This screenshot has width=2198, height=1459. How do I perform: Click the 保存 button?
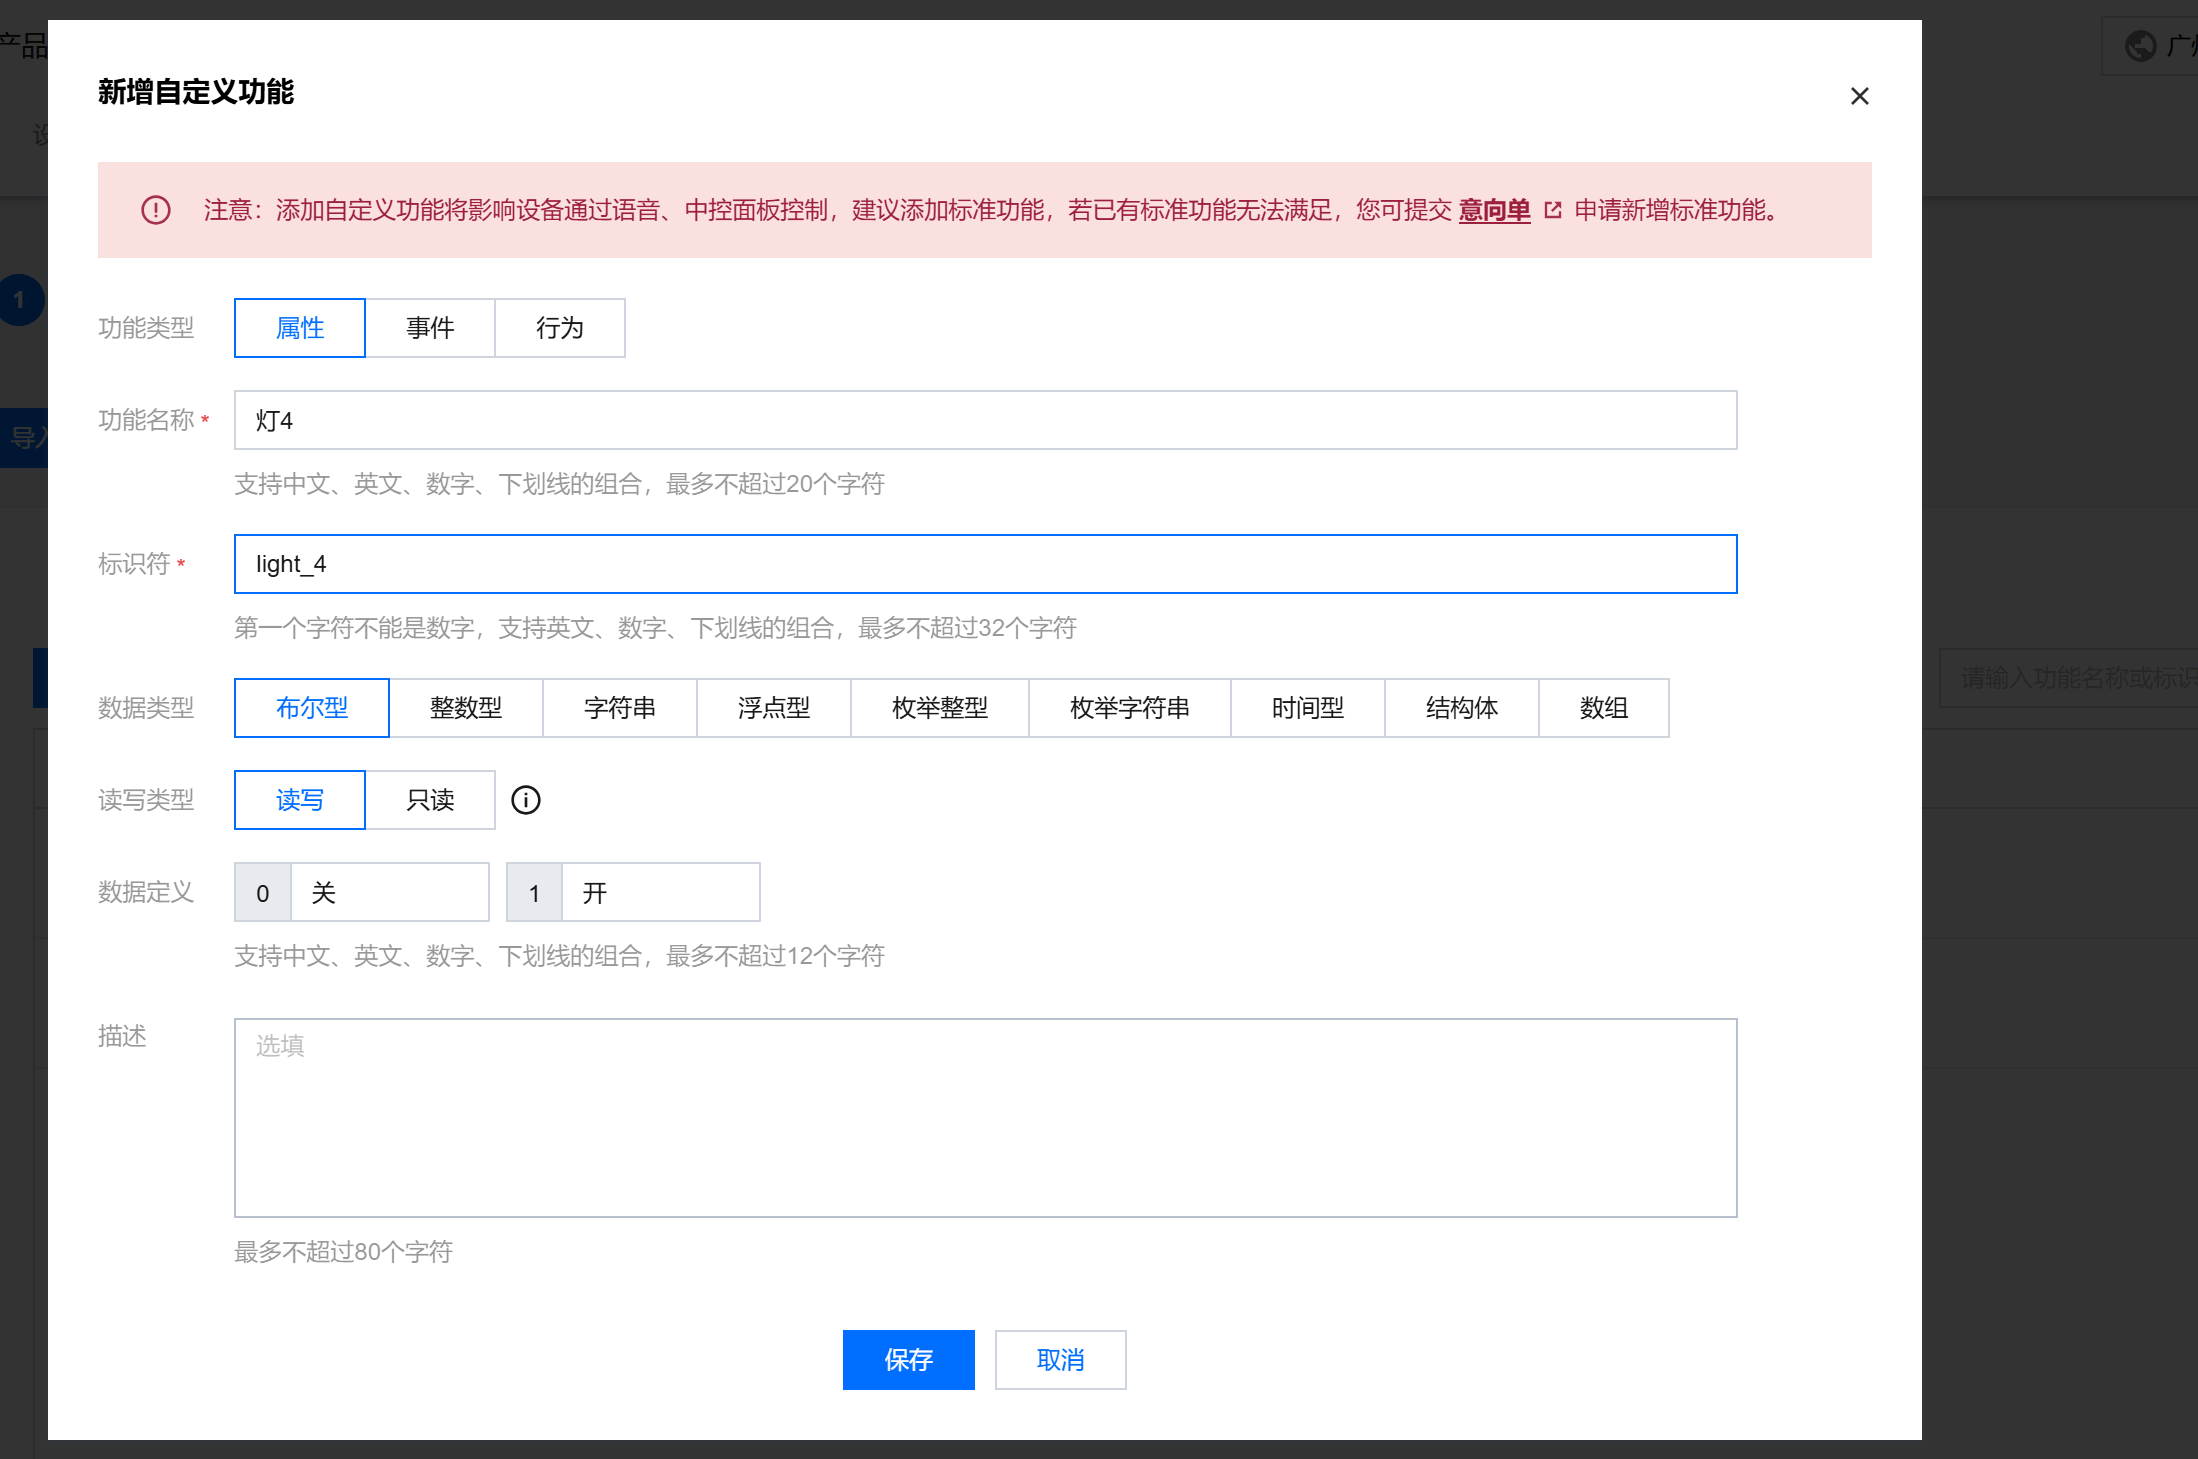pos(908,1360)
